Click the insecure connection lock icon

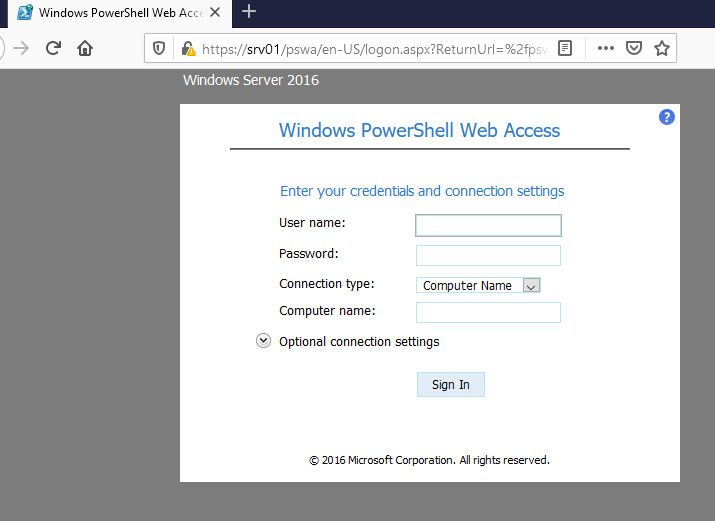coord(185,48)
